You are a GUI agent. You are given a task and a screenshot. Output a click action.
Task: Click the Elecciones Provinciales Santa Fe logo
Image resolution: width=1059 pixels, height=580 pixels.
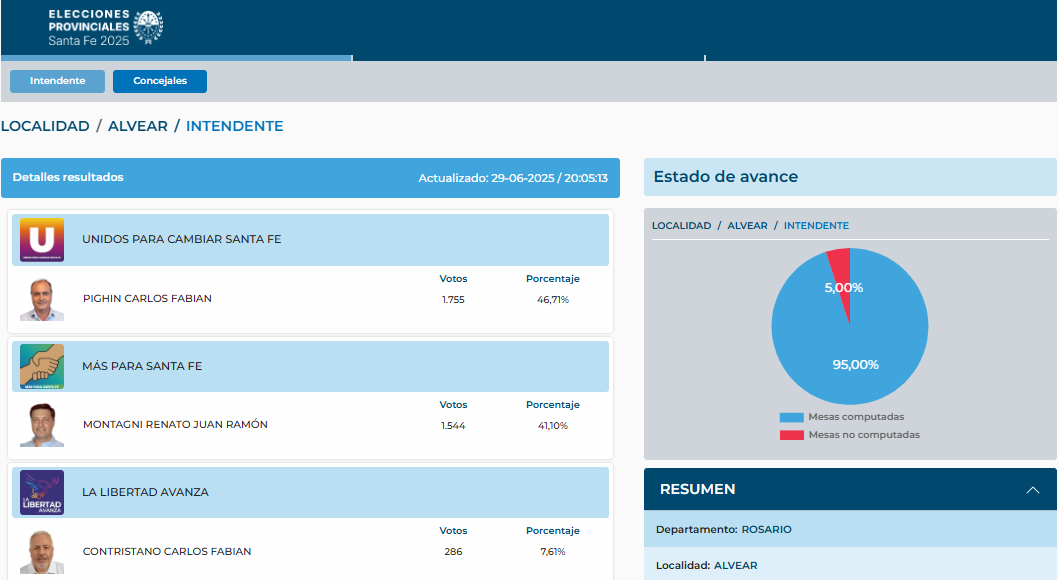(x=105, y=28)
